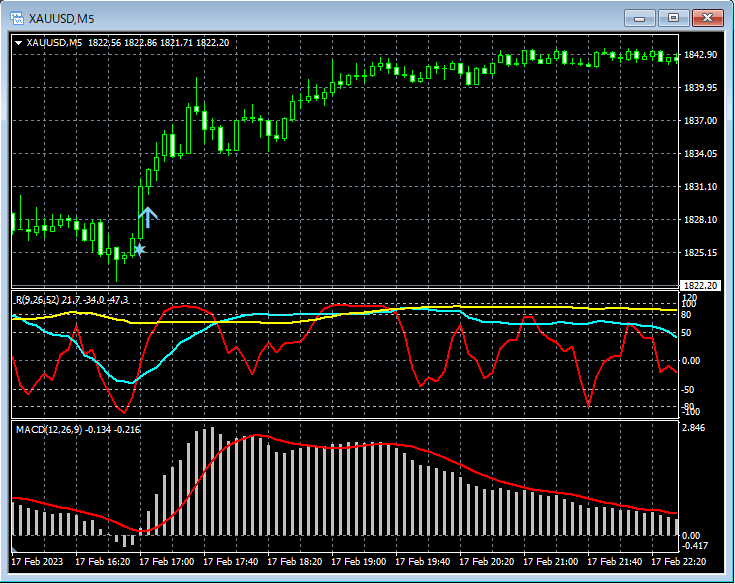The width and height of the screenshot is (735, 584).
Task: Minimize the XAUUSD chart window
Action: pos(639,17)
